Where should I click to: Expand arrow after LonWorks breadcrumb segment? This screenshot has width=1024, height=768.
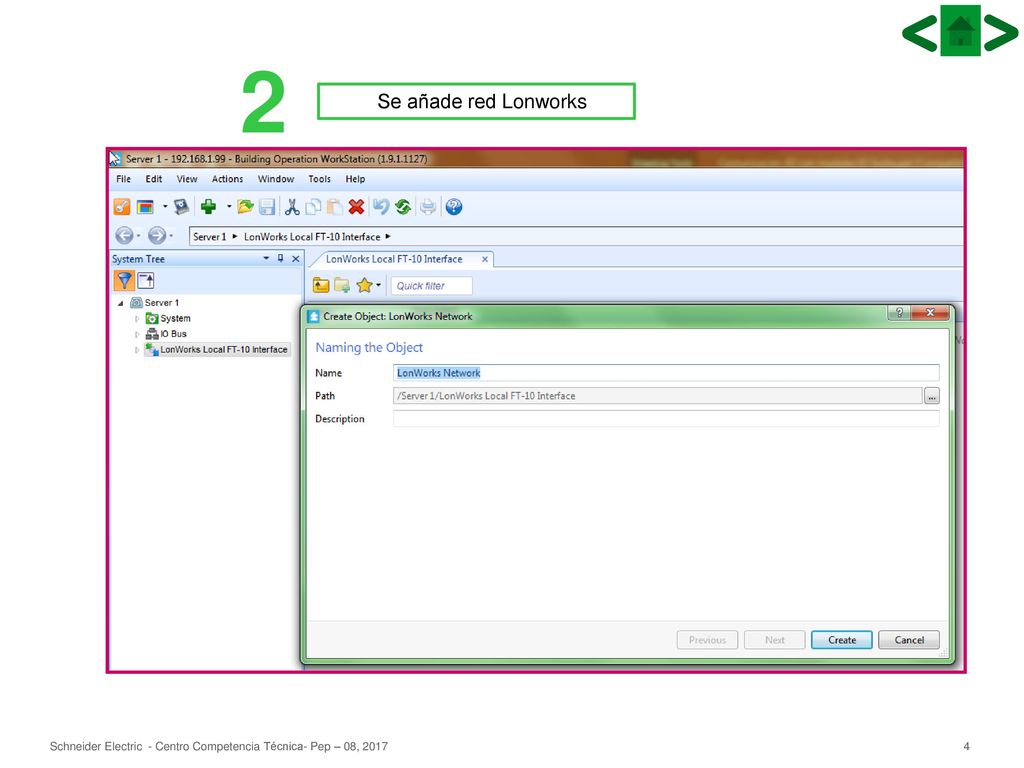pos(388,236)
